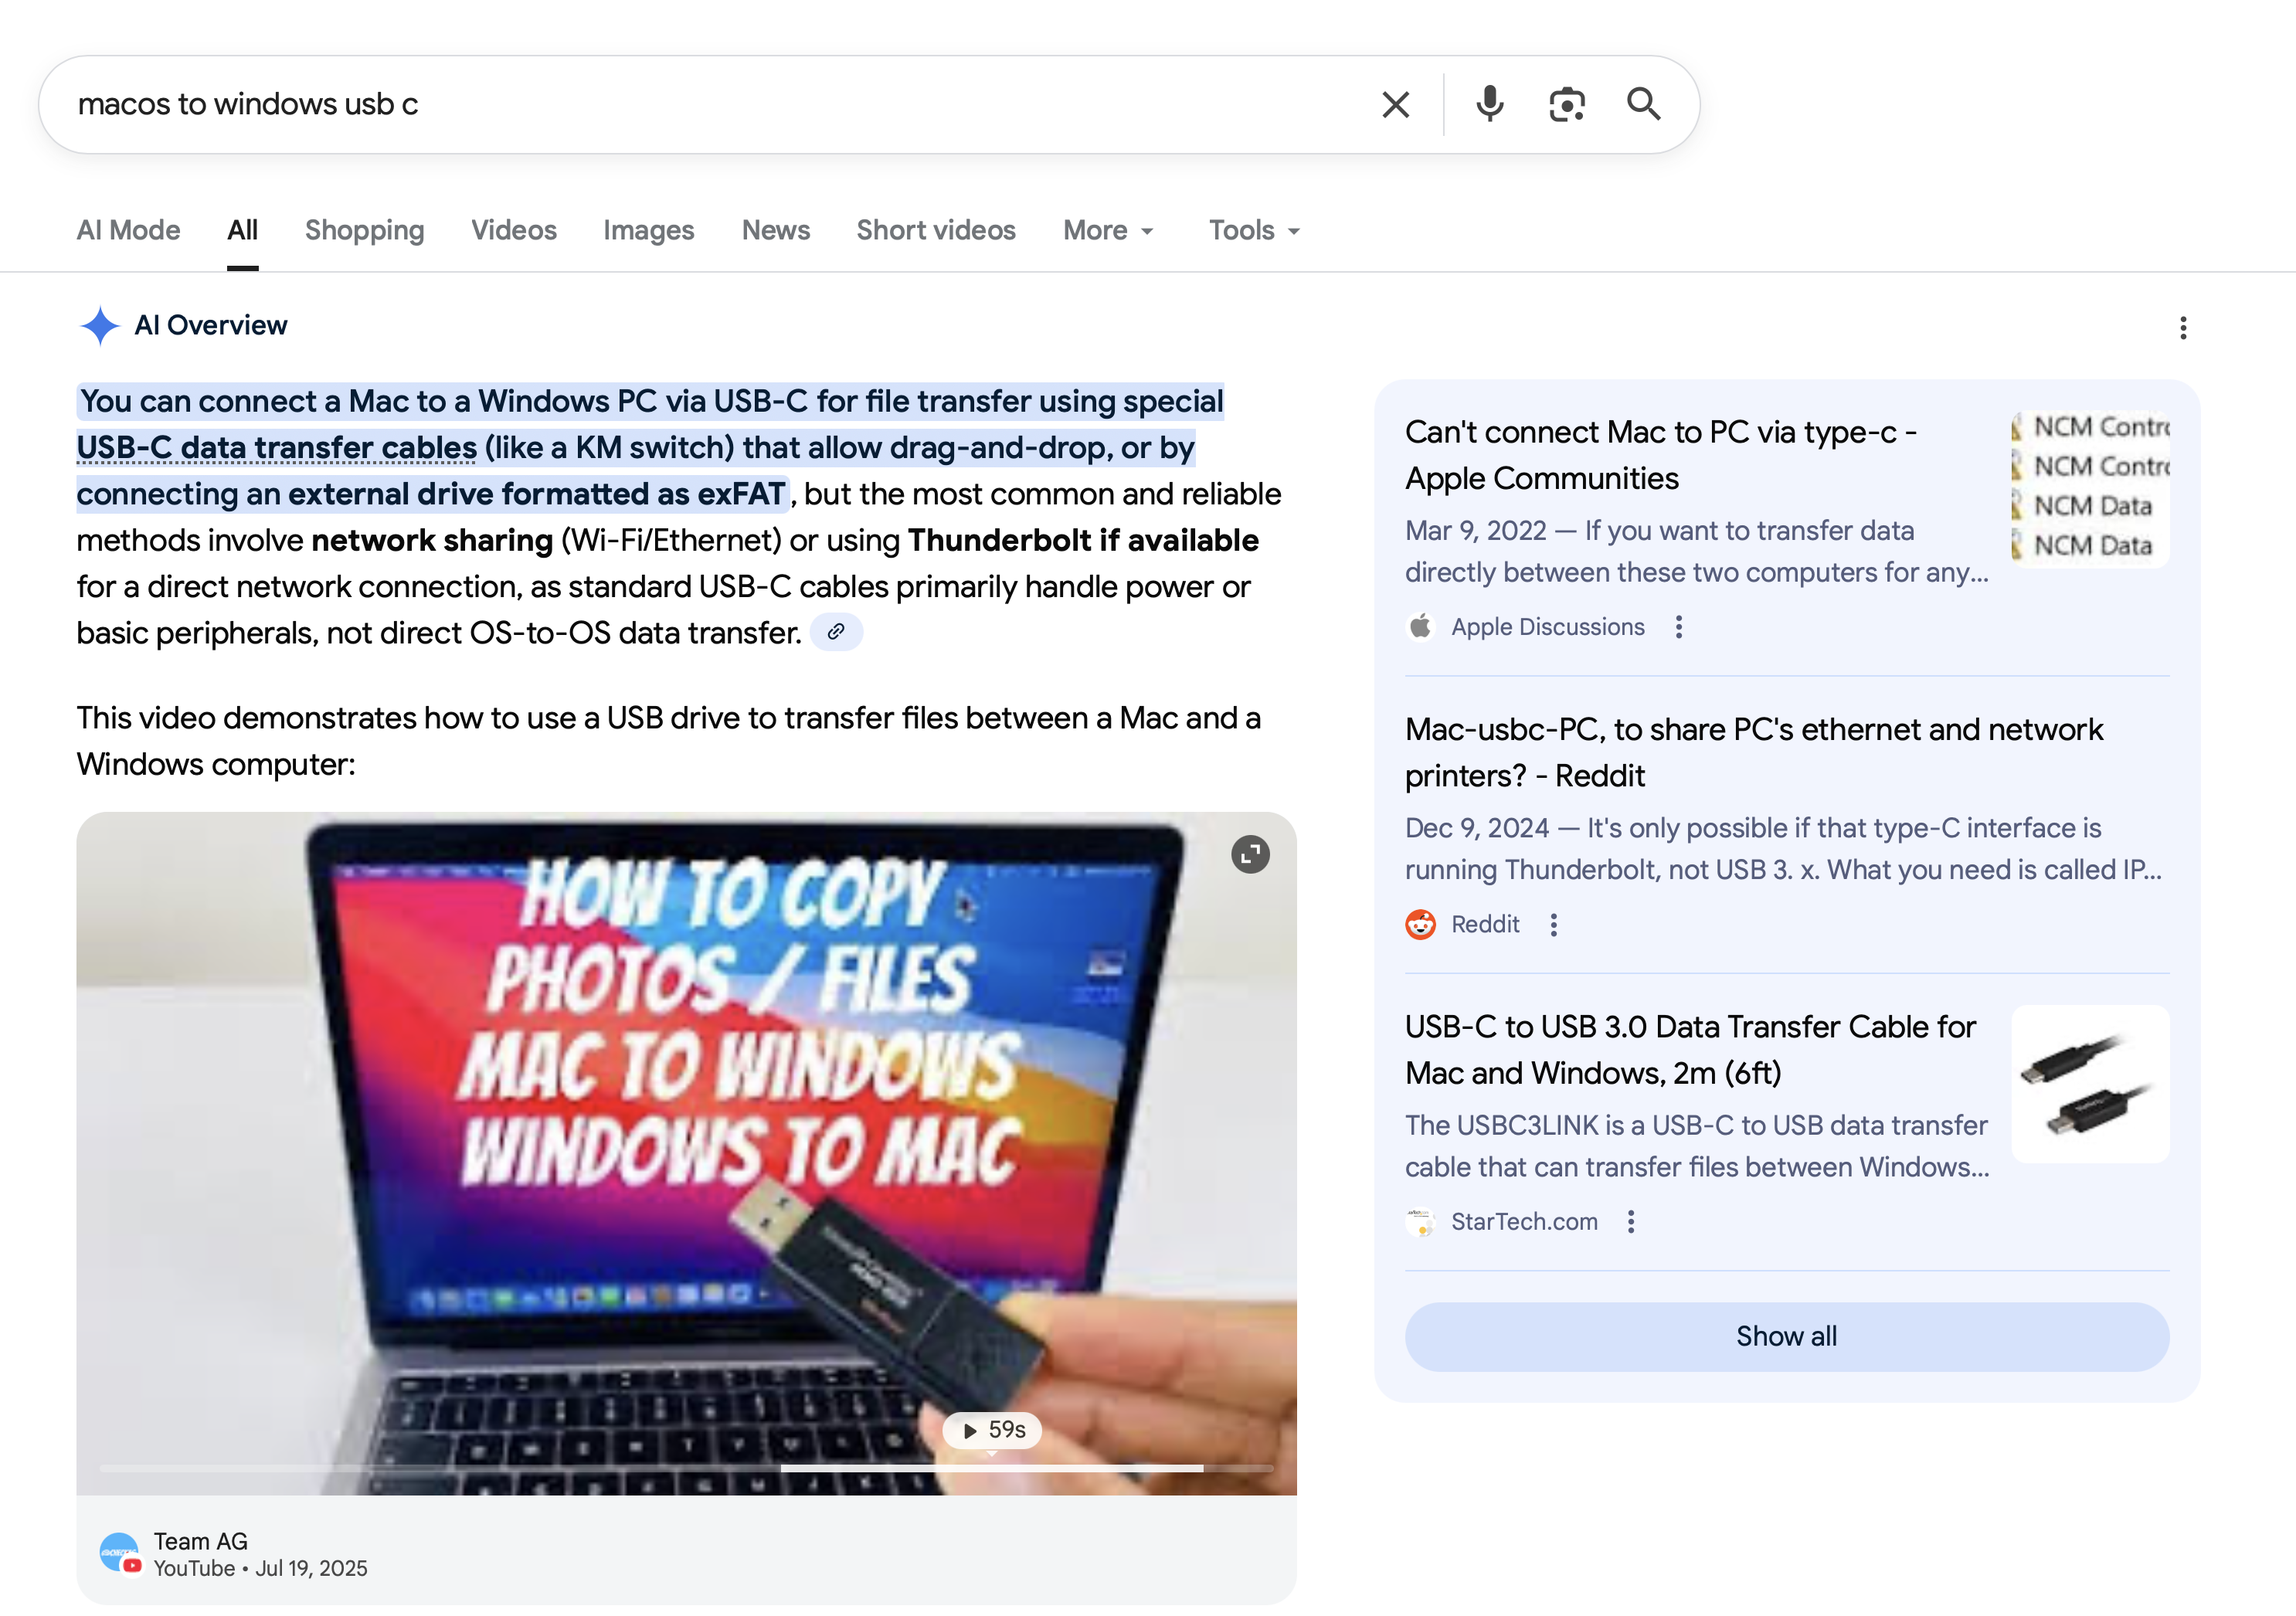The height and width of the screenshot is (1616, 2296).
Task: Click the video progress bar
Action: 686,1468
